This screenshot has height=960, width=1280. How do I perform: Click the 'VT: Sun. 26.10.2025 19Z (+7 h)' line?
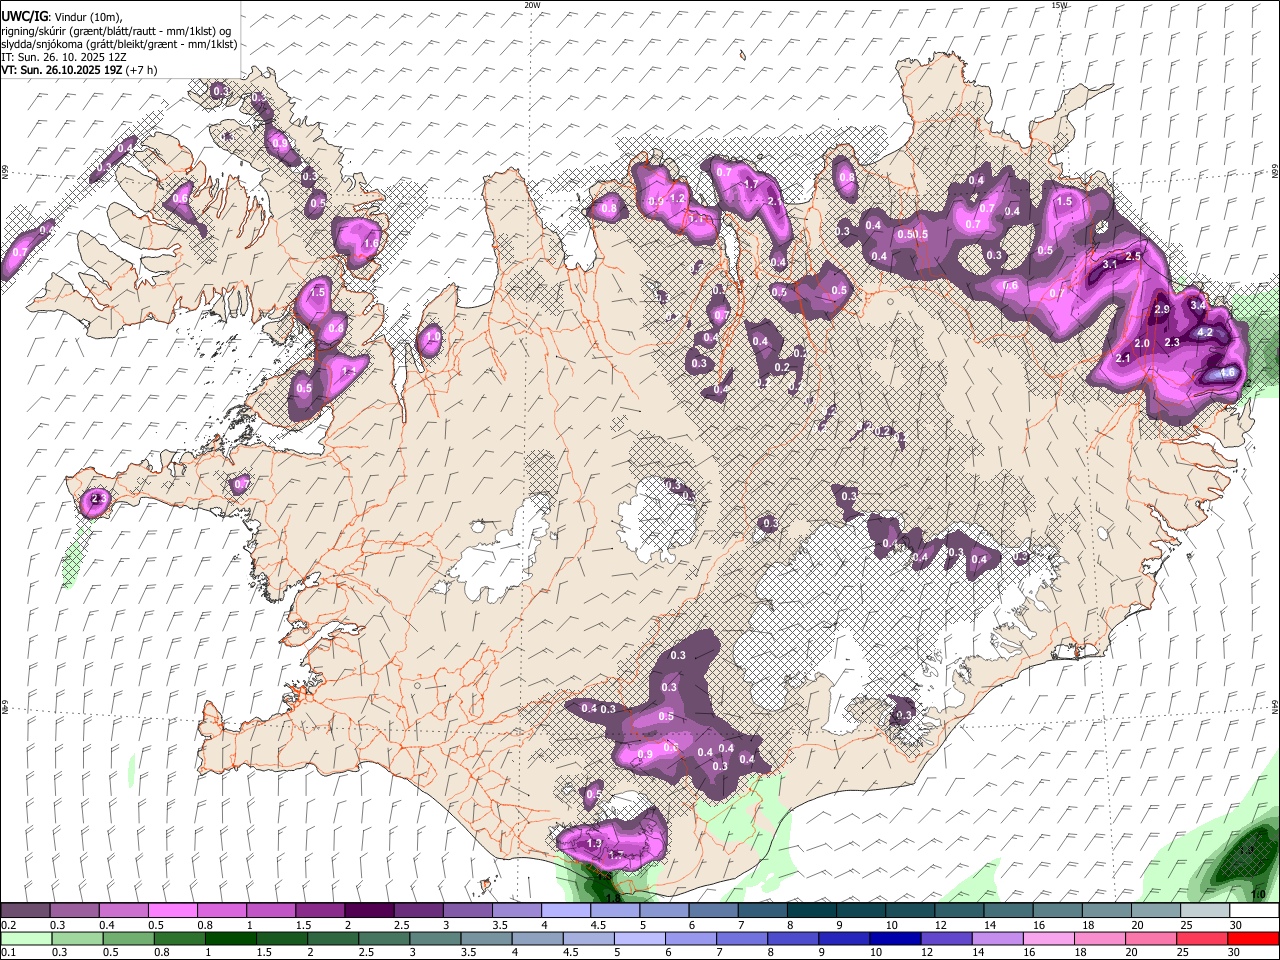pyautogui.click(x=79, y=71)
